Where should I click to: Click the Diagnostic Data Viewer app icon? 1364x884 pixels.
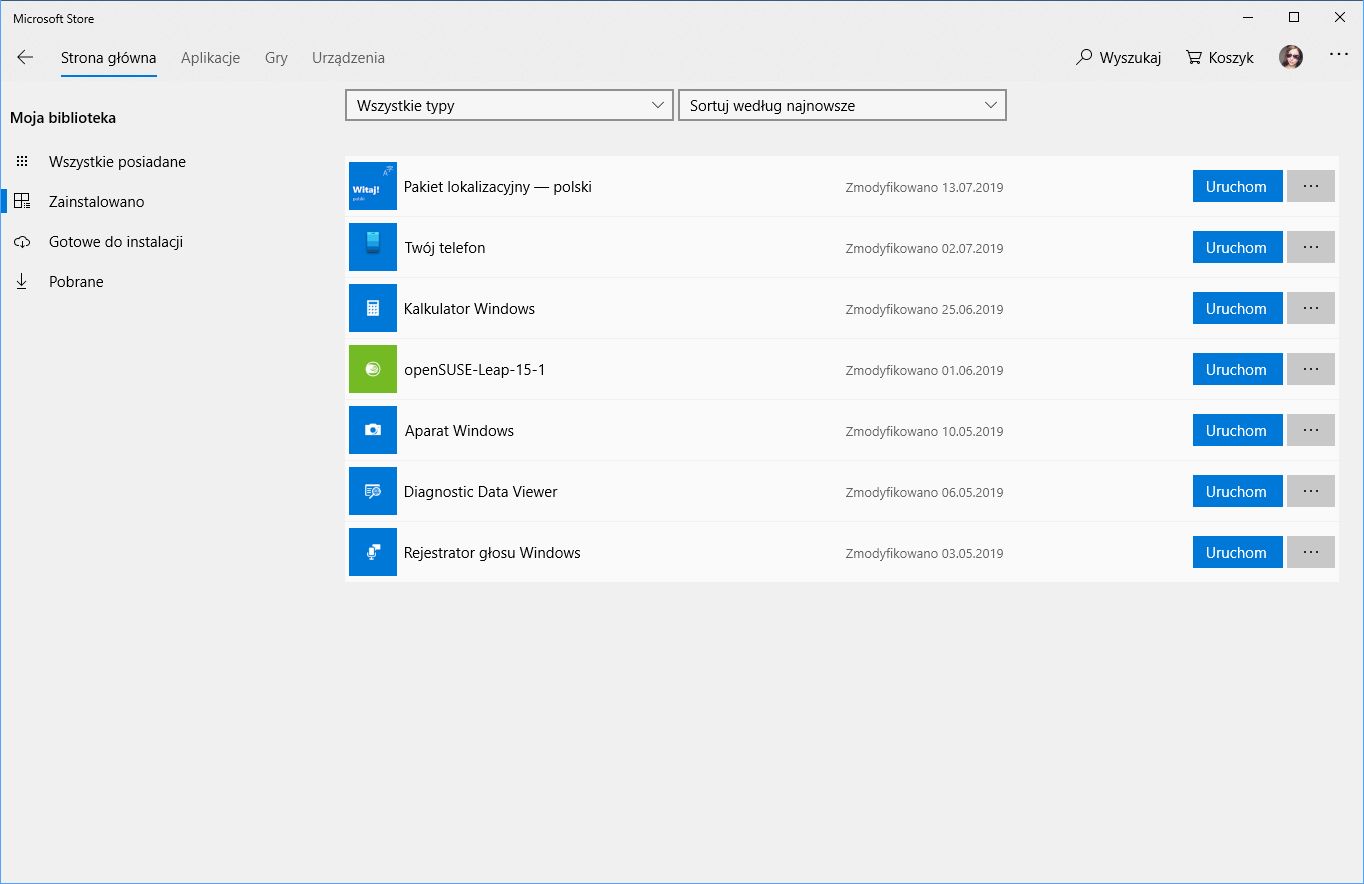pos(373,491)
